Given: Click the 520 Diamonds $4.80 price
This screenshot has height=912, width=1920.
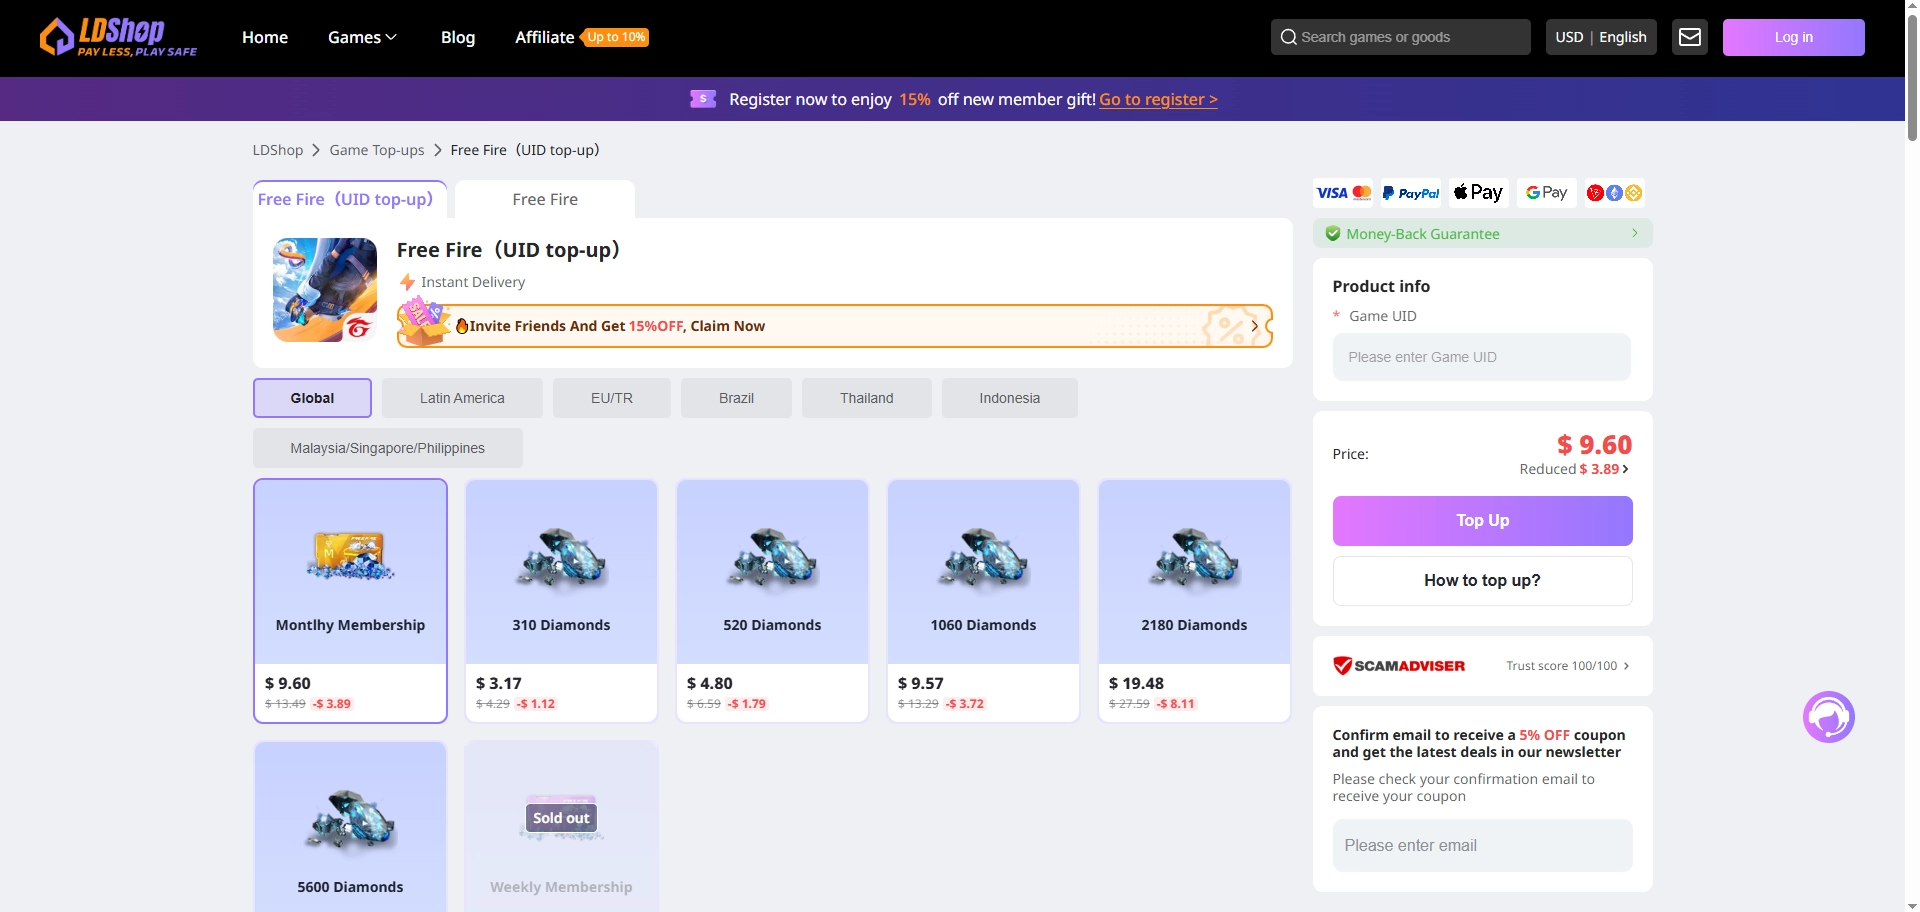Looking at the screenshot, I should (x=710, y=683).
